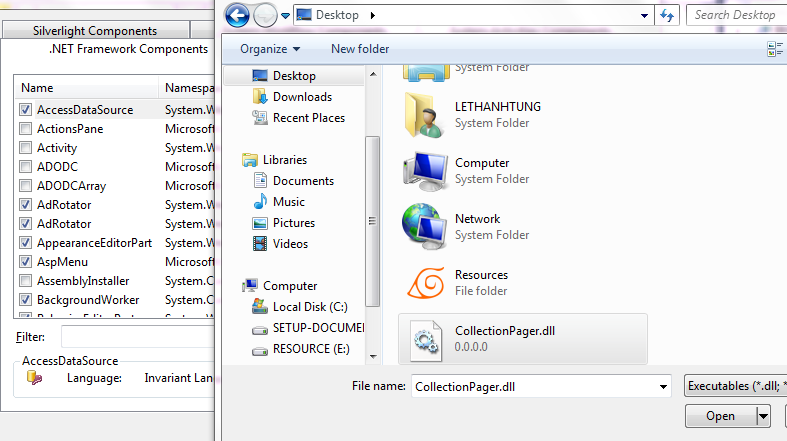Screen dimensions: 787x441
Task: Open Downloads in the navigation pane
Action: tap(302, 97)
